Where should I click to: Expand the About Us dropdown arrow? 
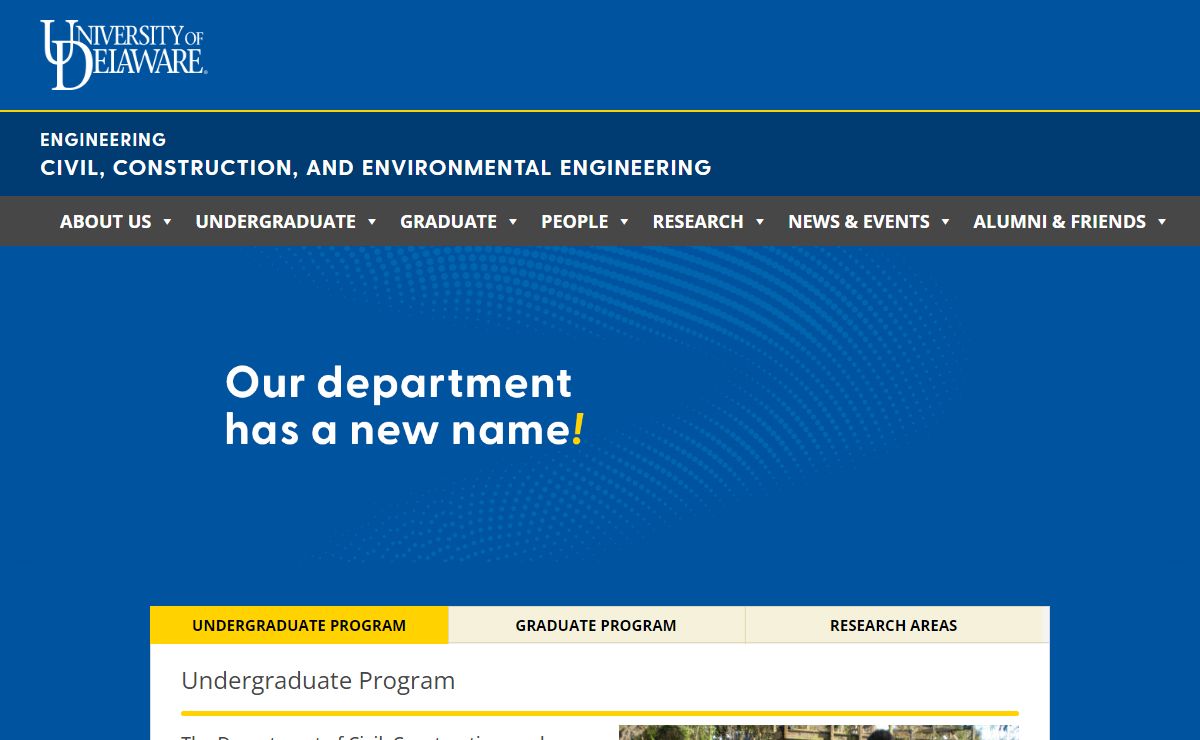coord(167,222)
